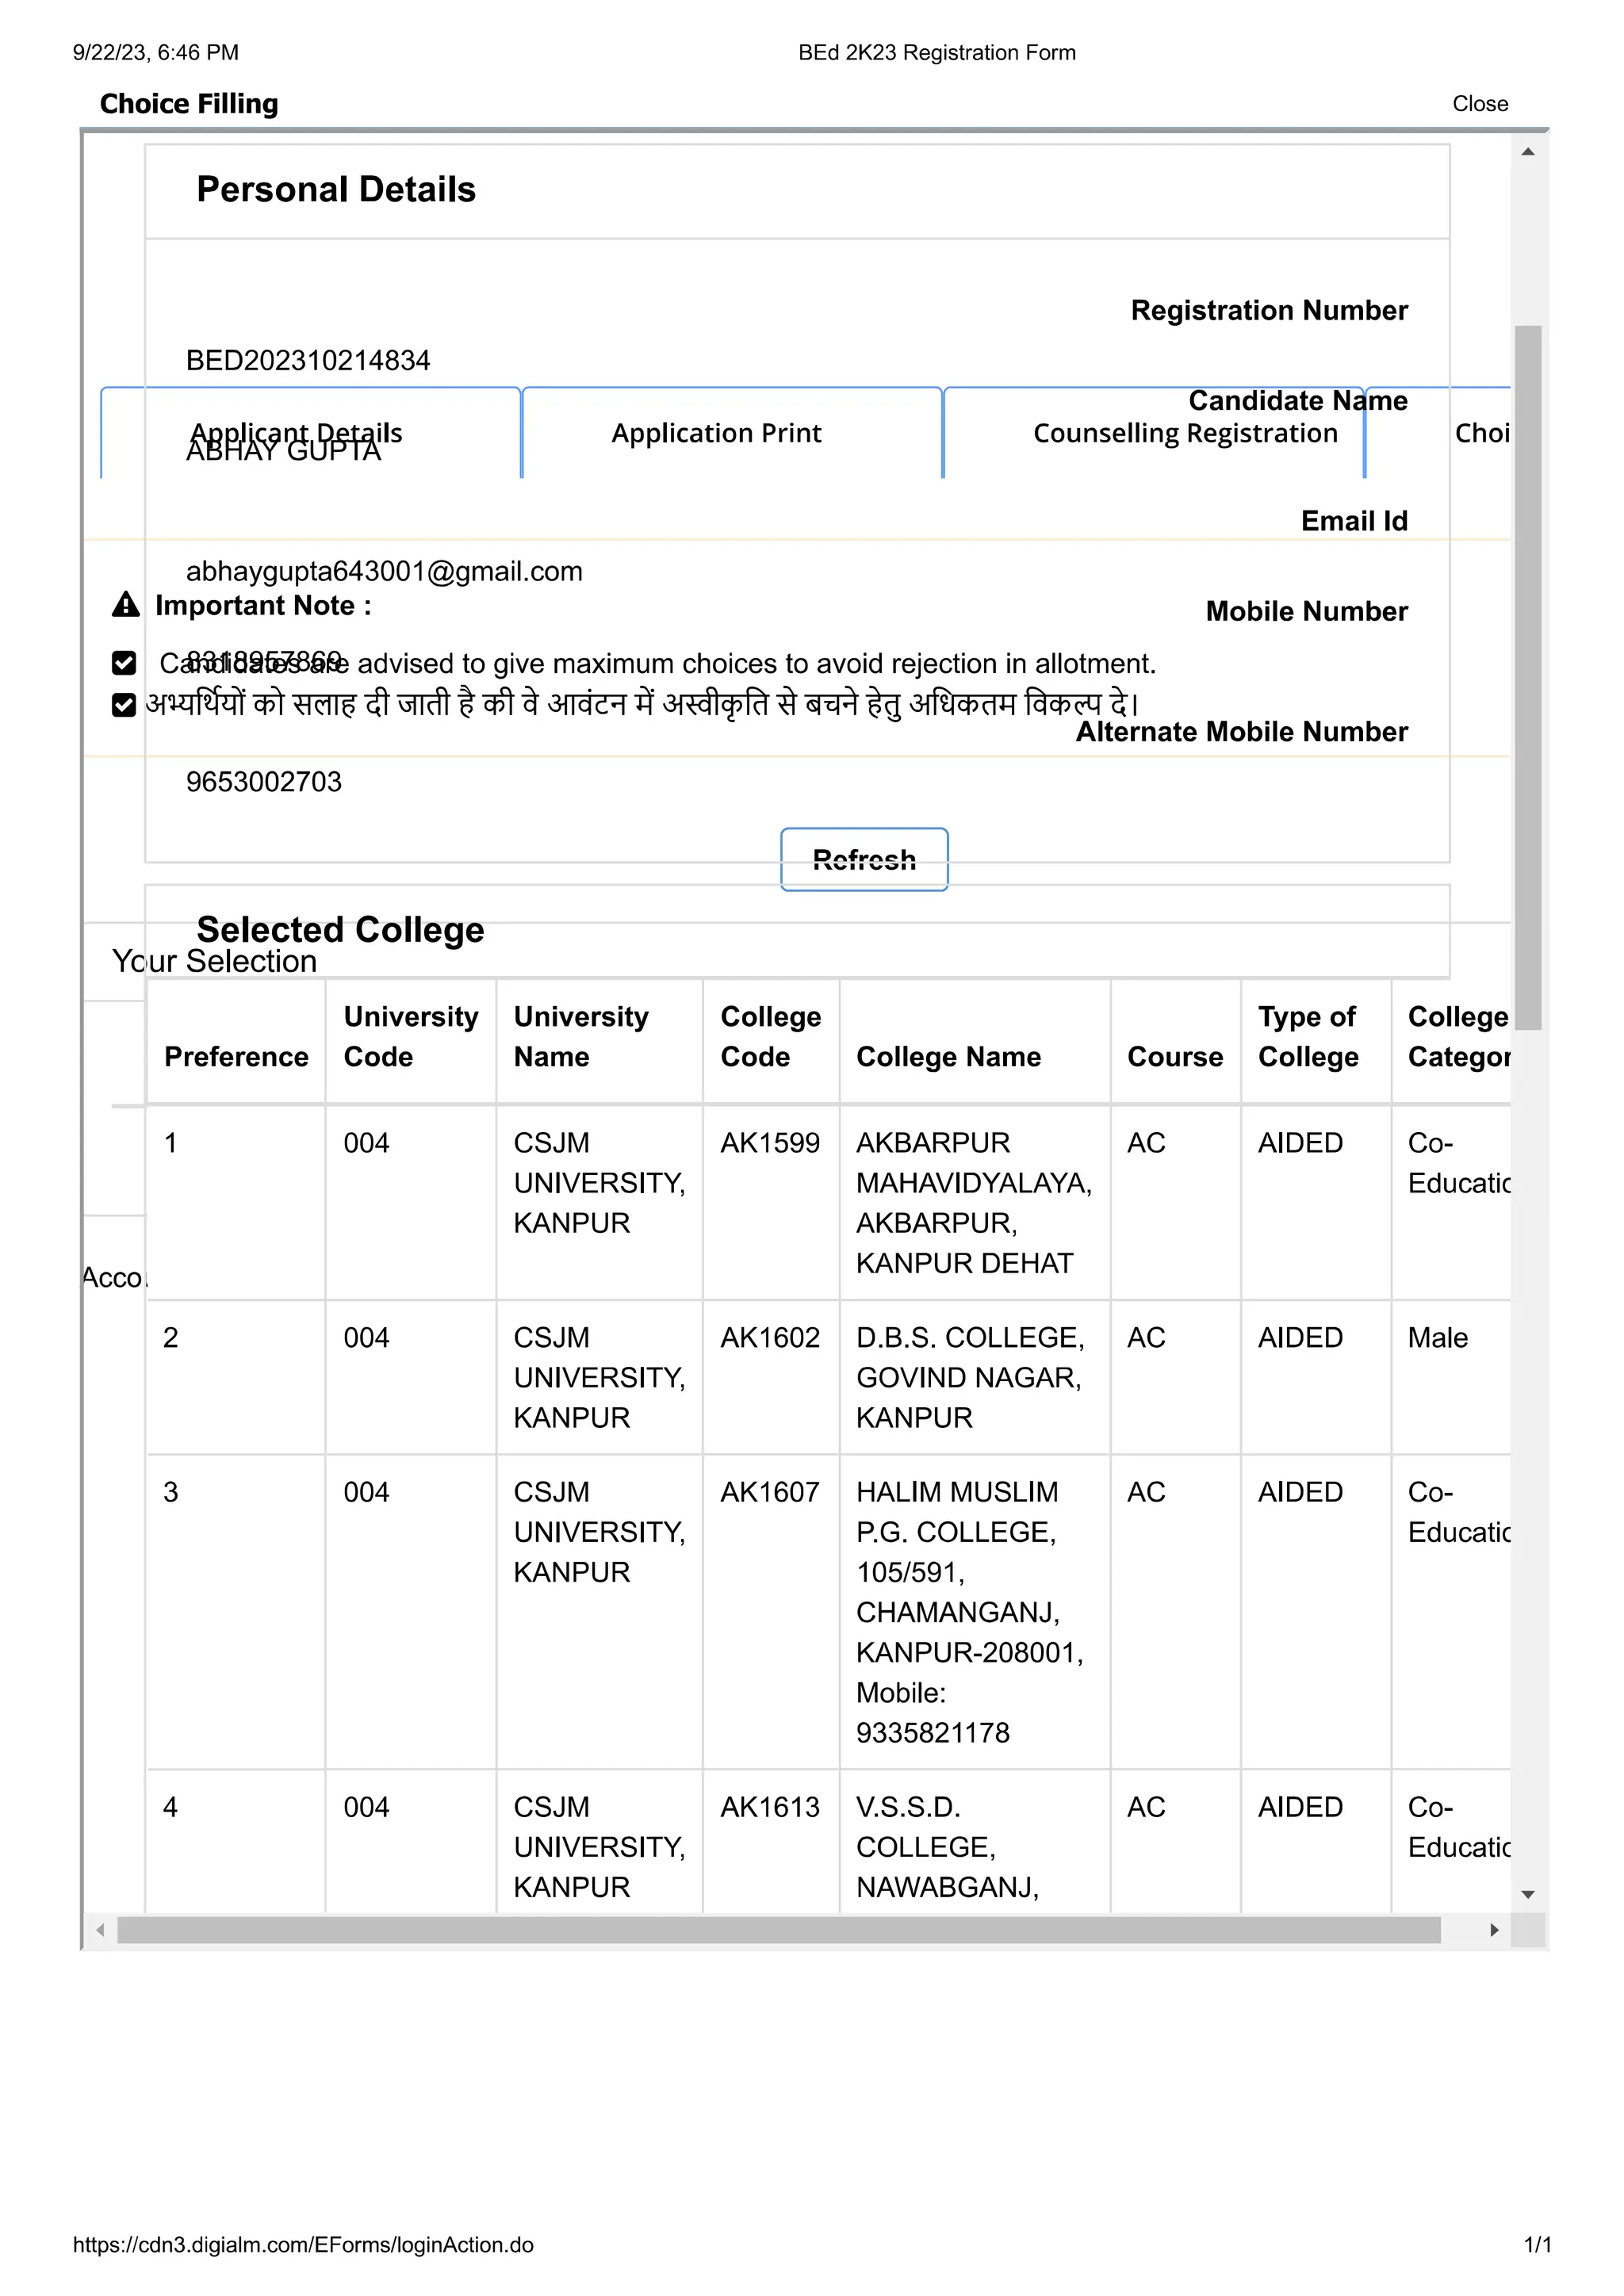This screenshot has height=2296, width=1624.
Task: Open the Counselling Registration tab
Action: pyautogui.click(x=1154, y=433)
